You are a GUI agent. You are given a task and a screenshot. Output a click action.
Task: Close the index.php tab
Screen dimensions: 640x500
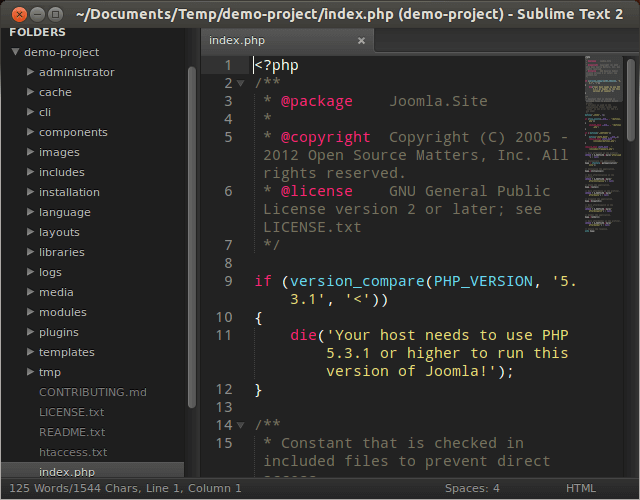[361, 40]
